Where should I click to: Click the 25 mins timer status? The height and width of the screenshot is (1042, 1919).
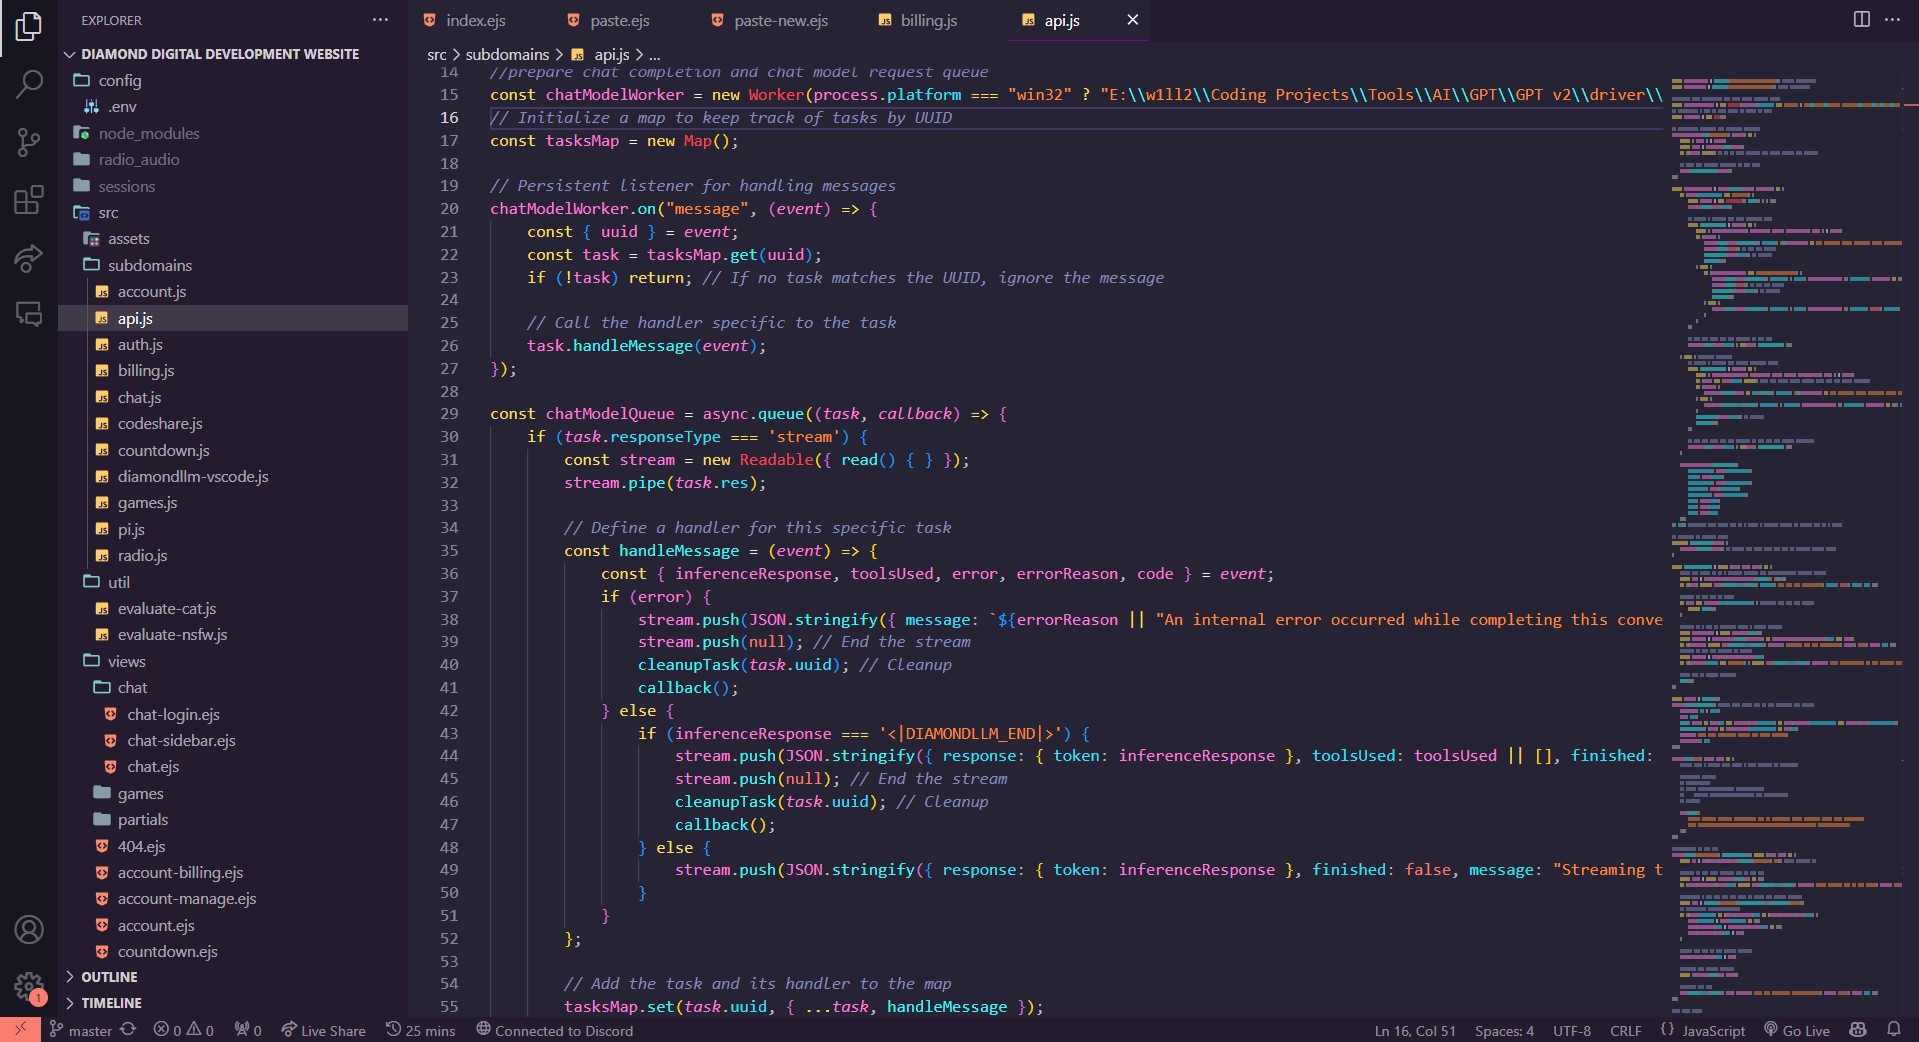(x=420, y=1030)
